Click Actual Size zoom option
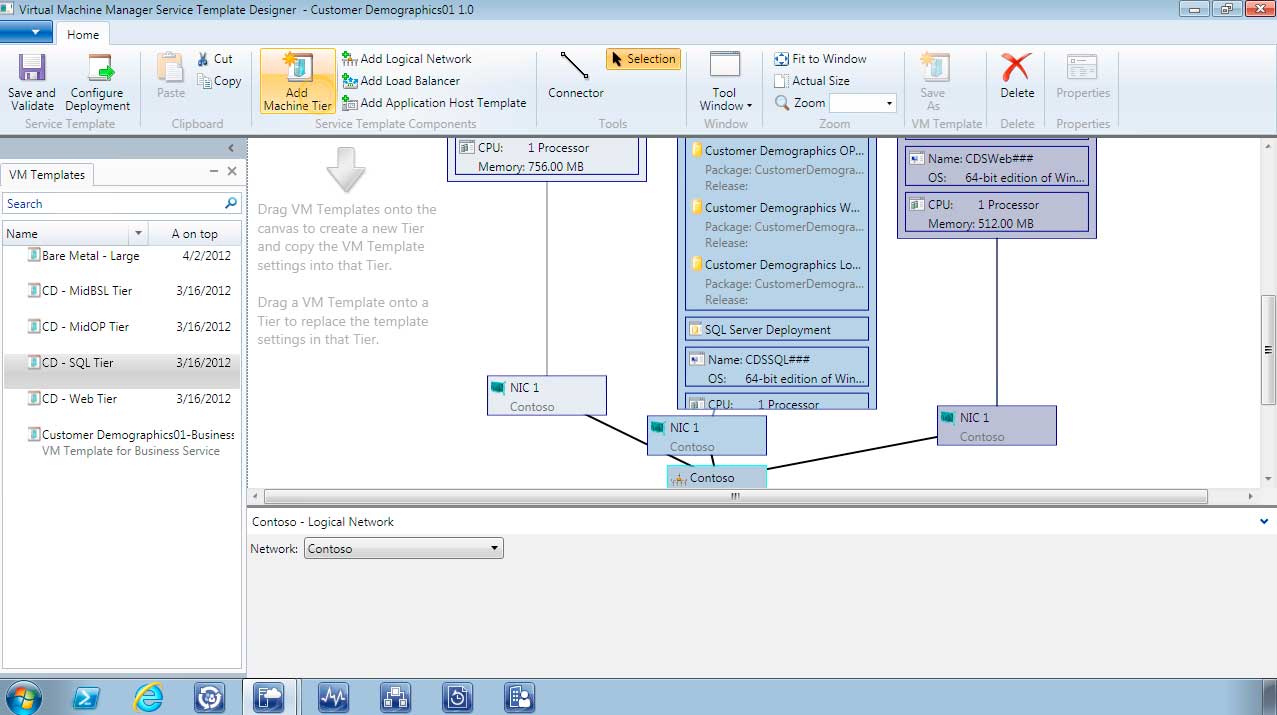Screen dimensions: 1277x715 click(x=812, y=81)
